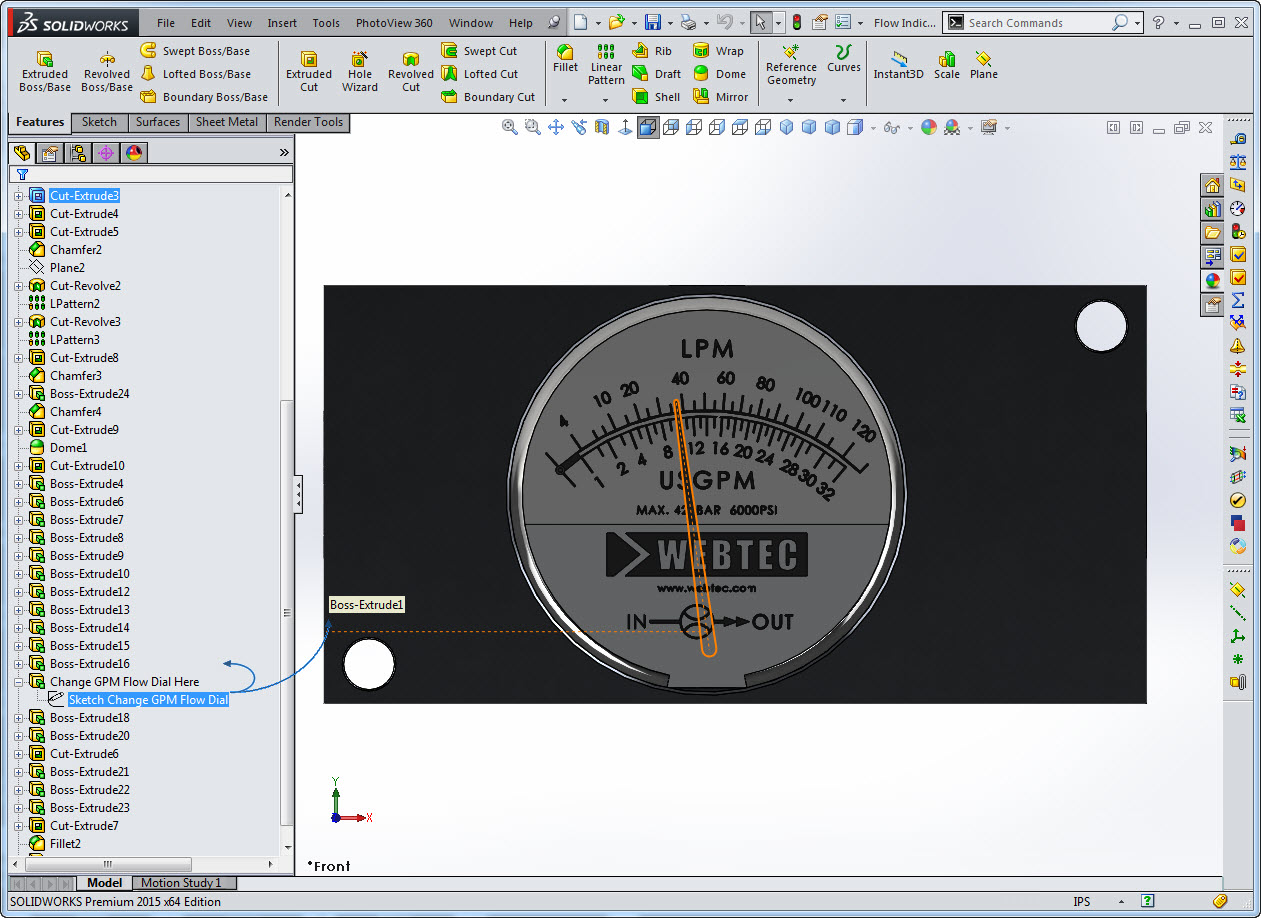
Task: Click Zoom to Fit icon
Action: click(510, 127)
